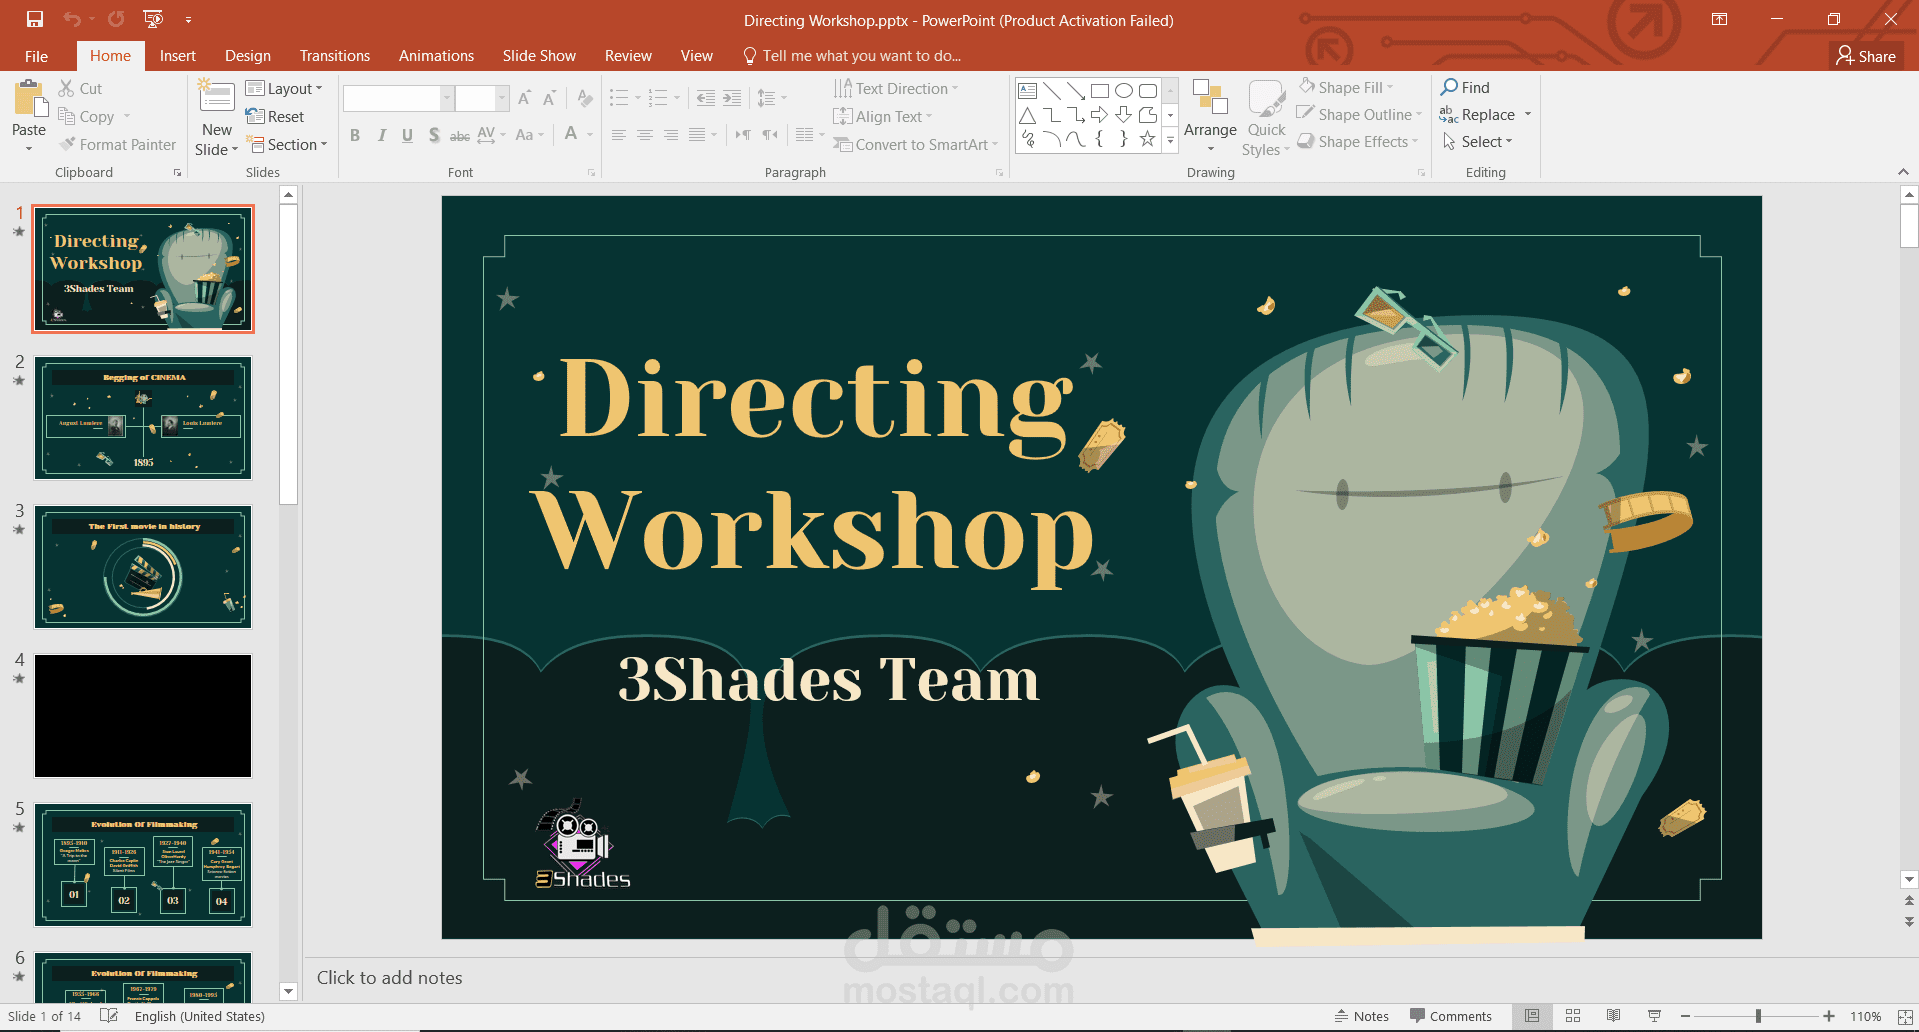Click the Save icon in the quick access toolbar
Image resolution: width=1919 pixels, height=1032 pixels.
tap(35, 19)
